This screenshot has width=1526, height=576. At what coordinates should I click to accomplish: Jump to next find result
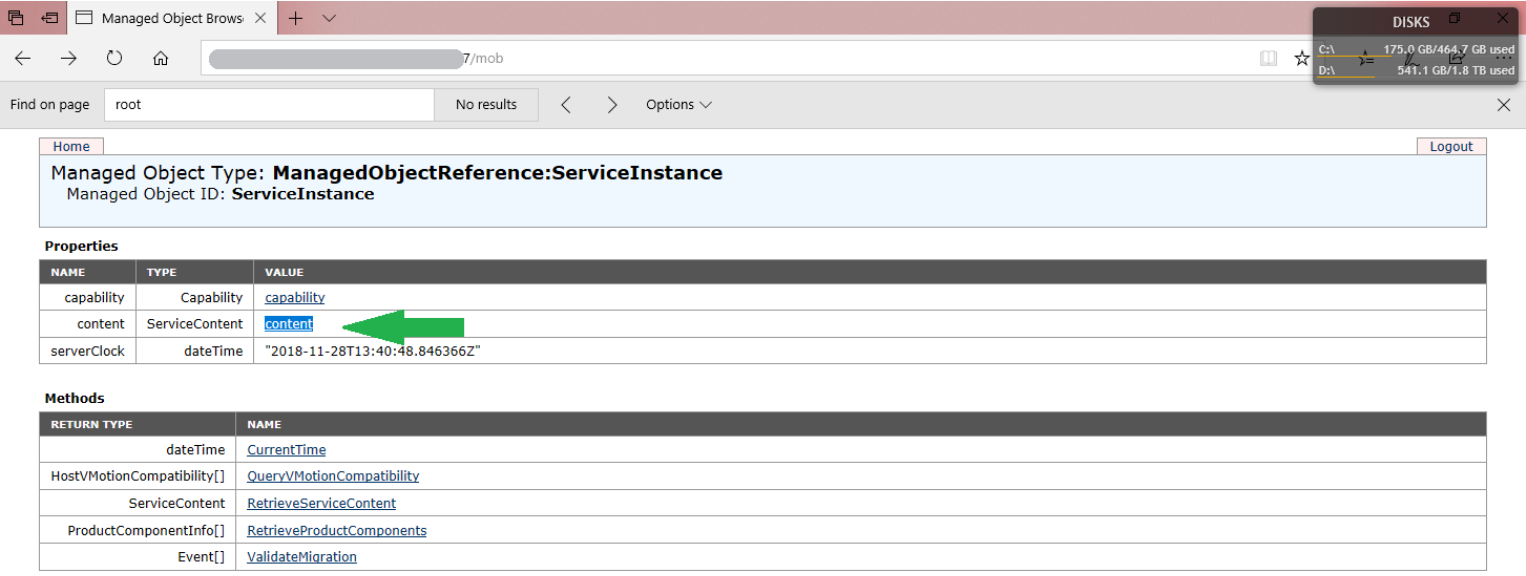[x=612, y=105]
